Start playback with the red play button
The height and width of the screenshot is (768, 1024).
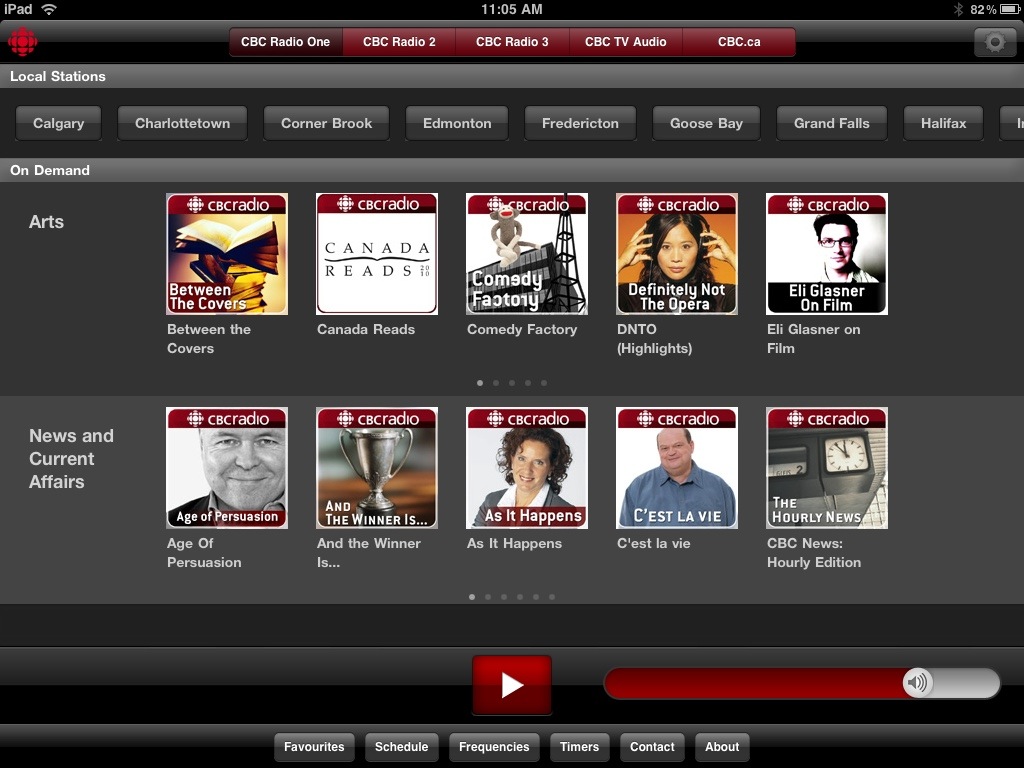[512, 684]
